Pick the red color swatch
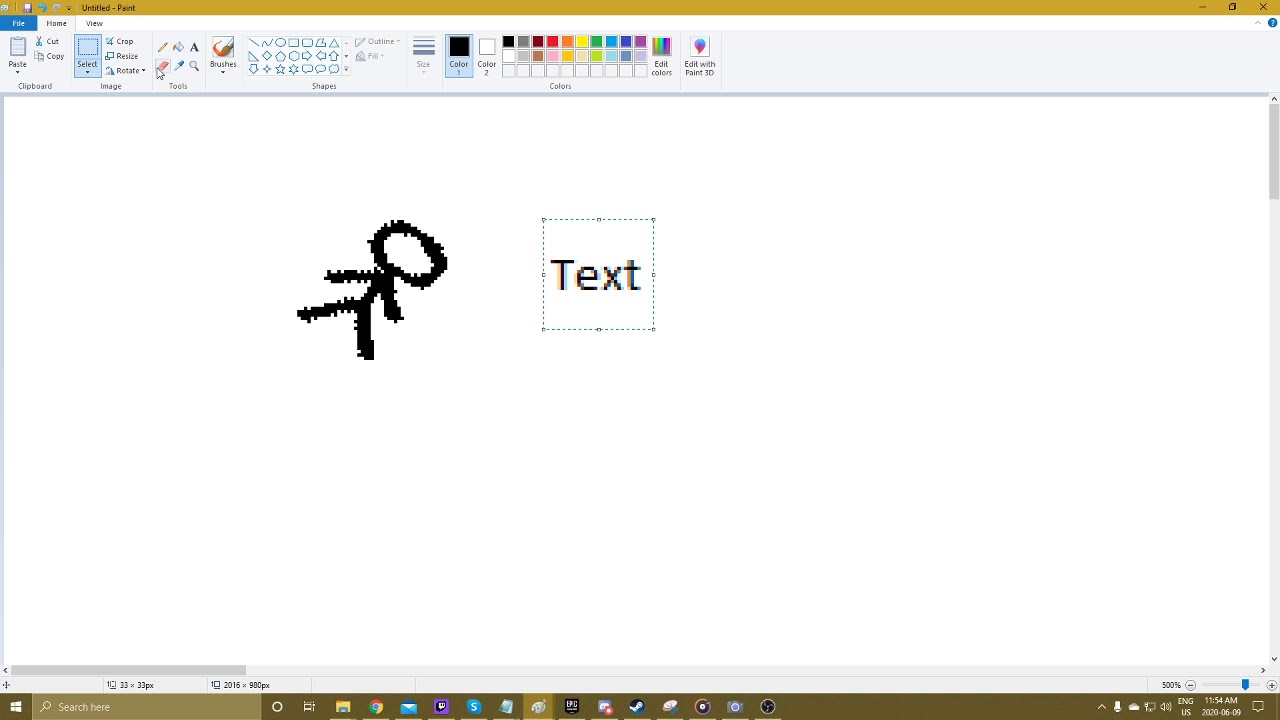The image size is (1280, 720). [552, 41]
